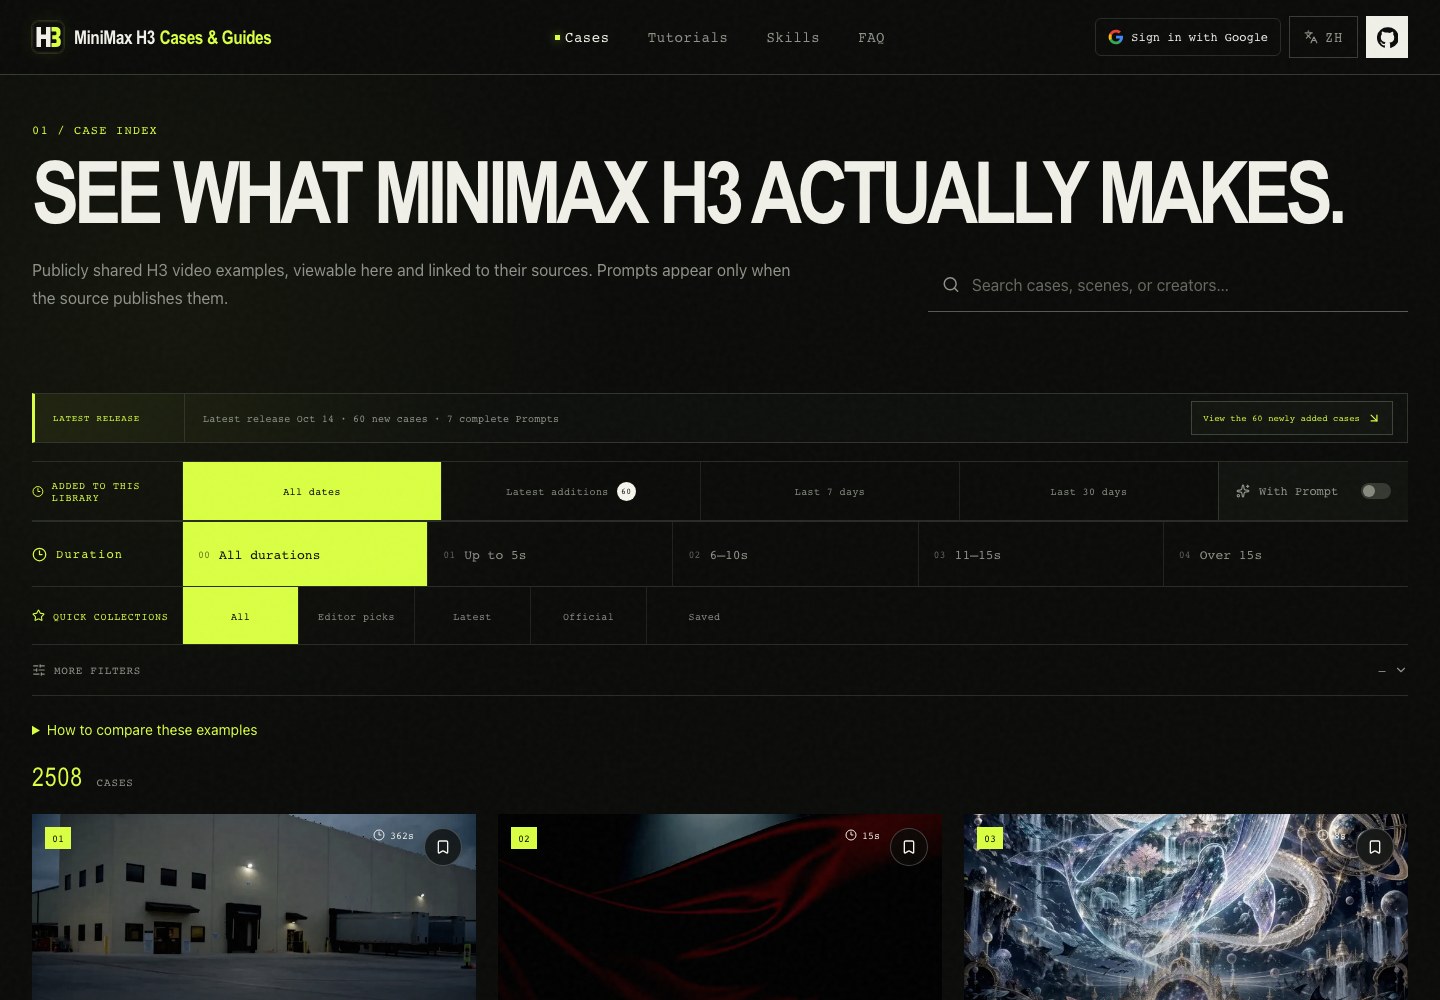Bookmark case 03 video card
The image size is (1440, 1000).
point(1375,847)
